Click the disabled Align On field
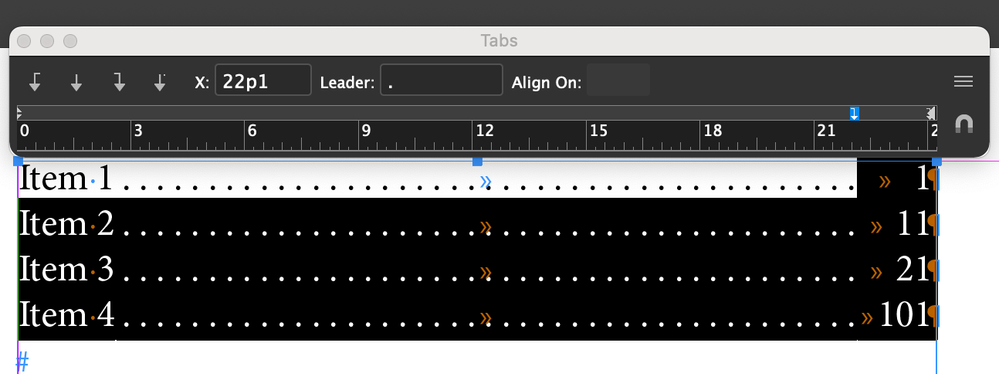The image size is (999, 374). coord(618,80)
